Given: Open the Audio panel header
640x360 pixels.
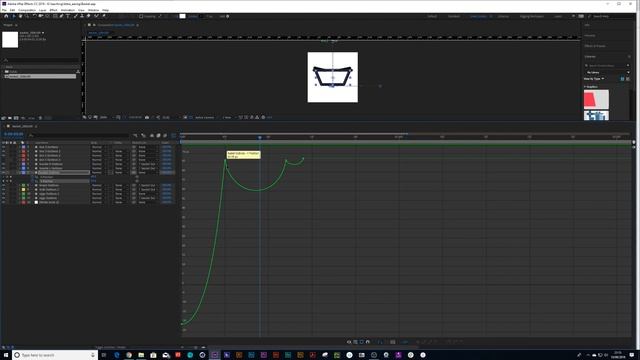Looking at the screenshot, I should [x=589, y=36].
